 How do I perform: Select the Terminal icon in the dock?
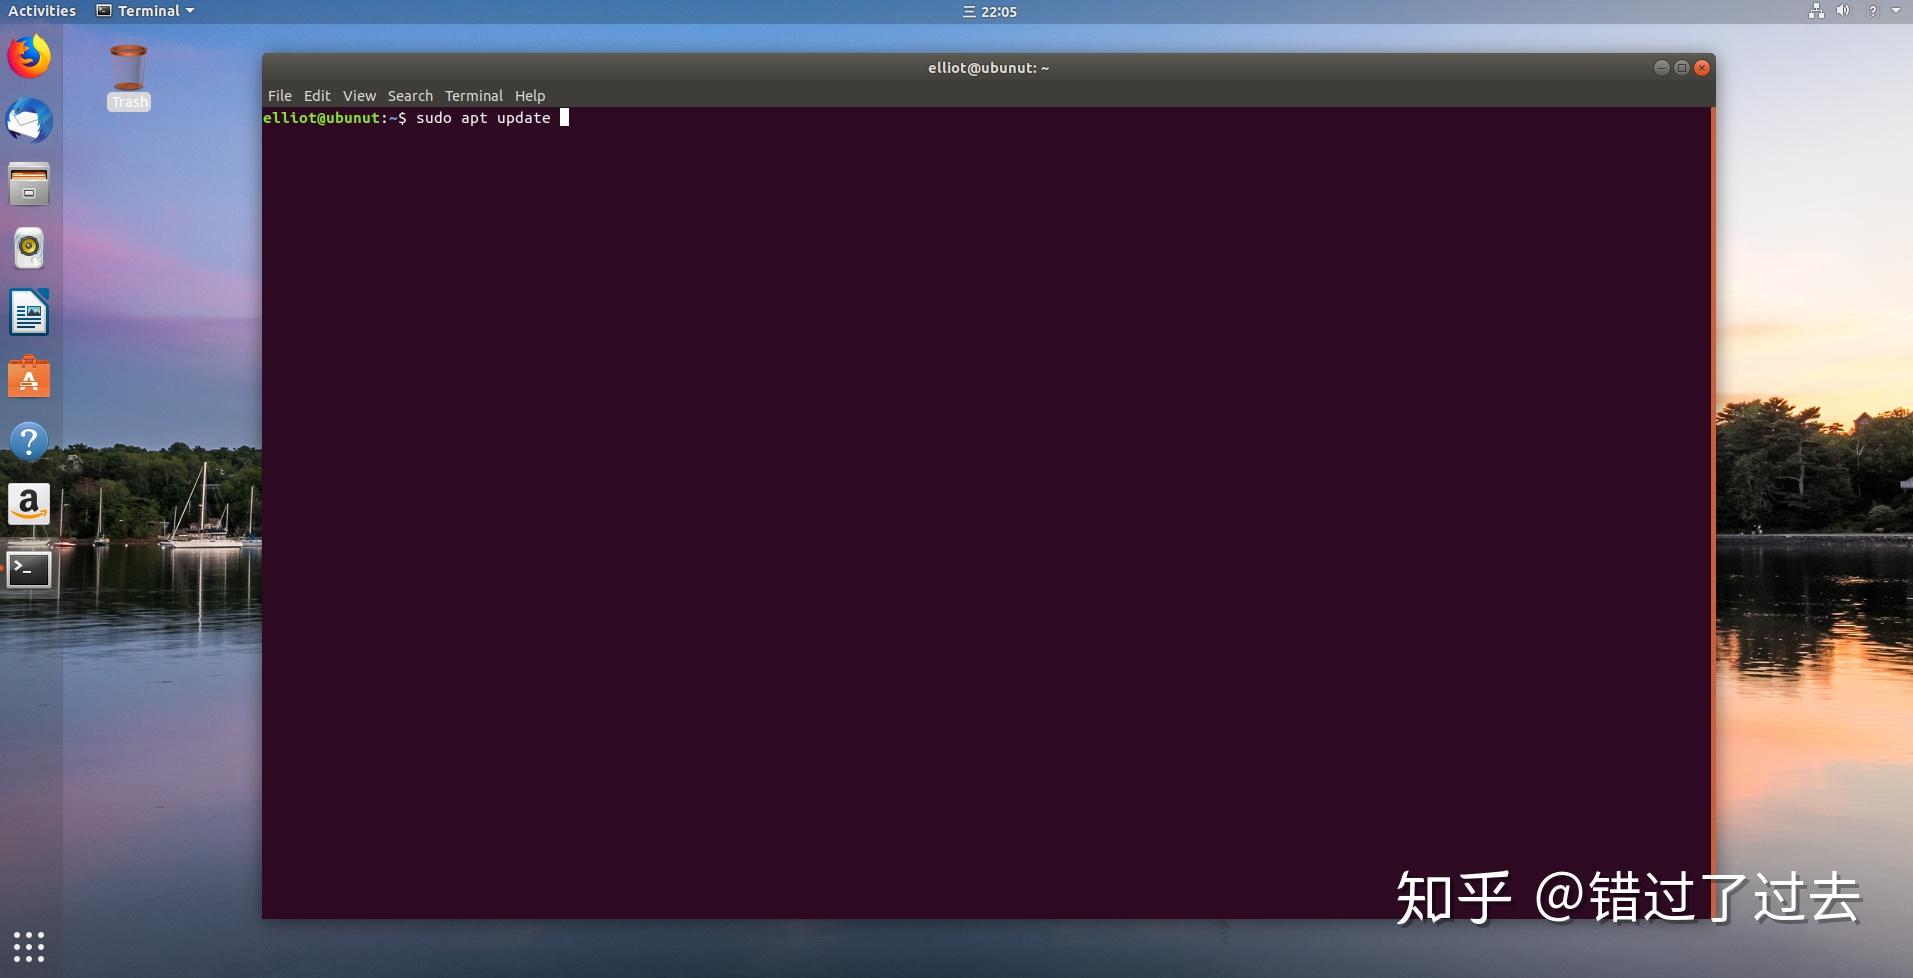pyautogui.click(x=28, y=568)
